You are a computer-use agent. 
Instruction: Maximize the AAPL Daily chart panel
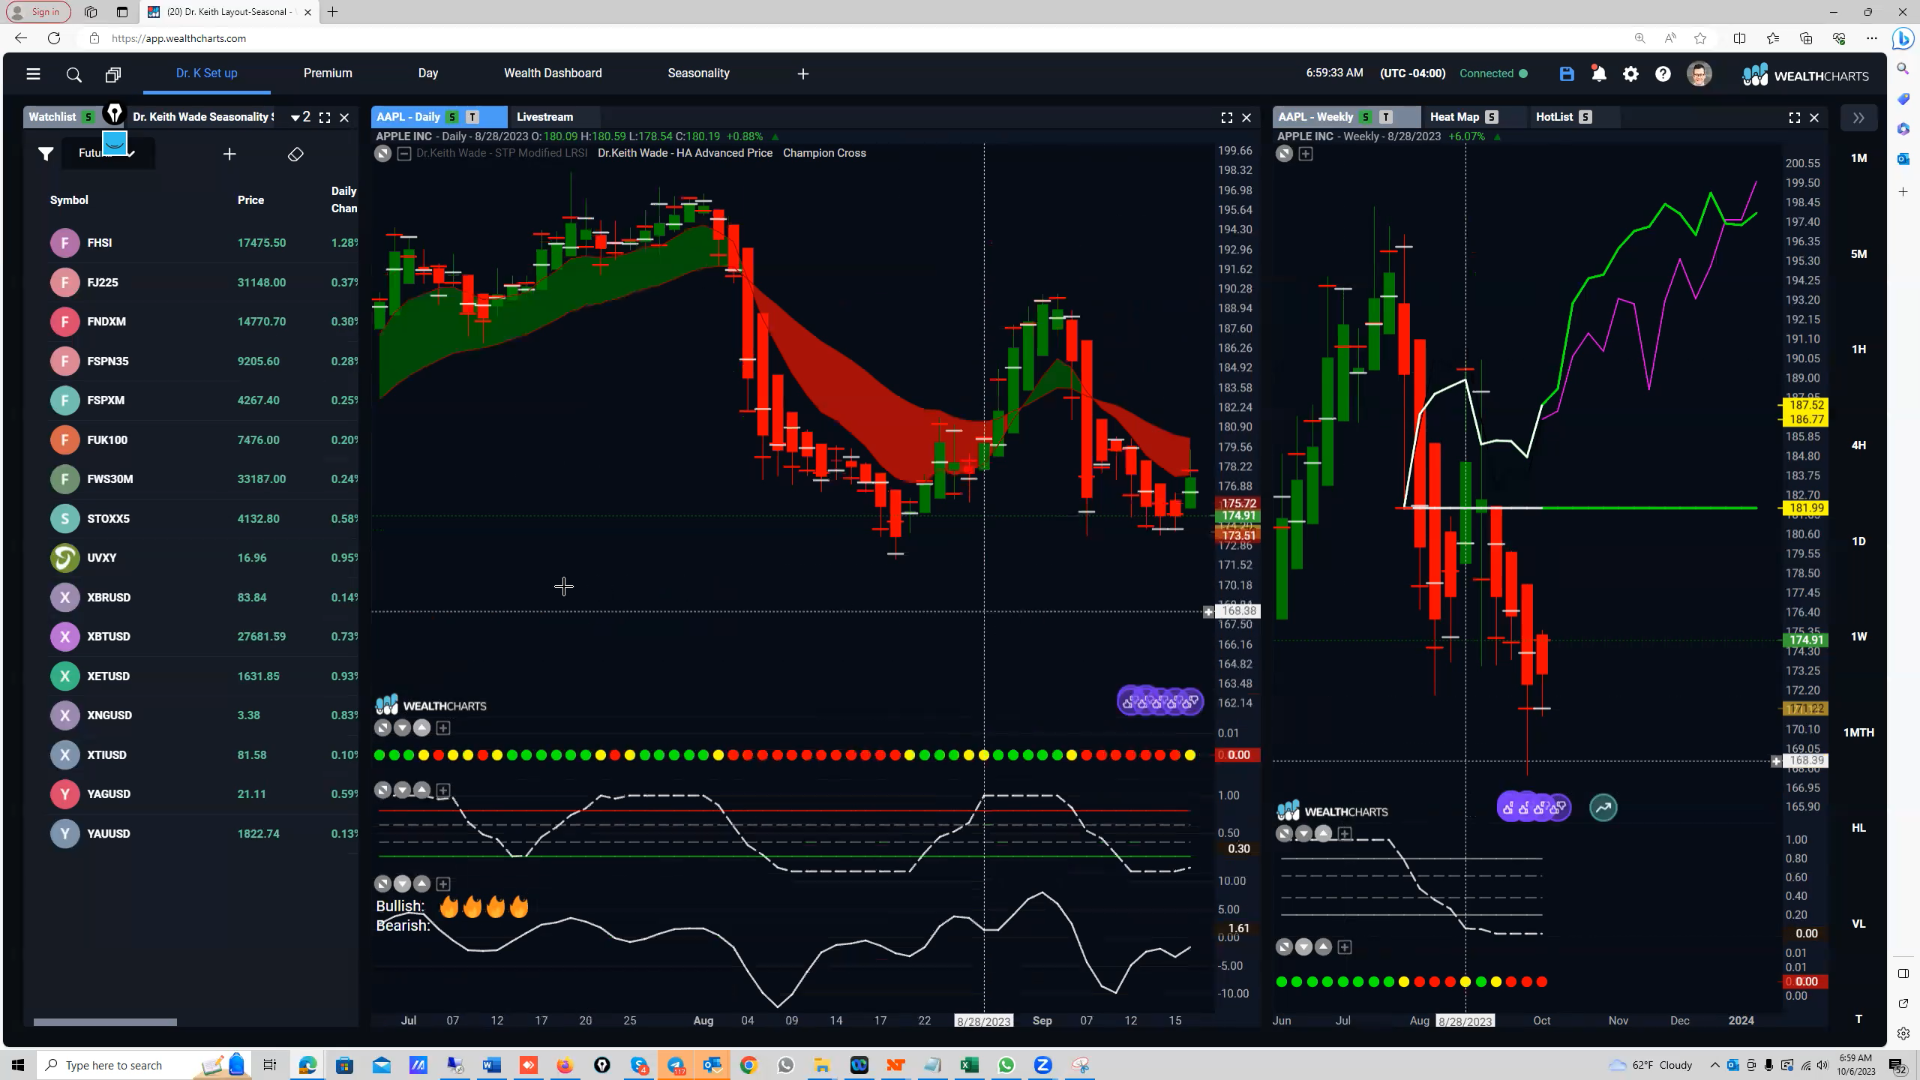(1227, 117)
